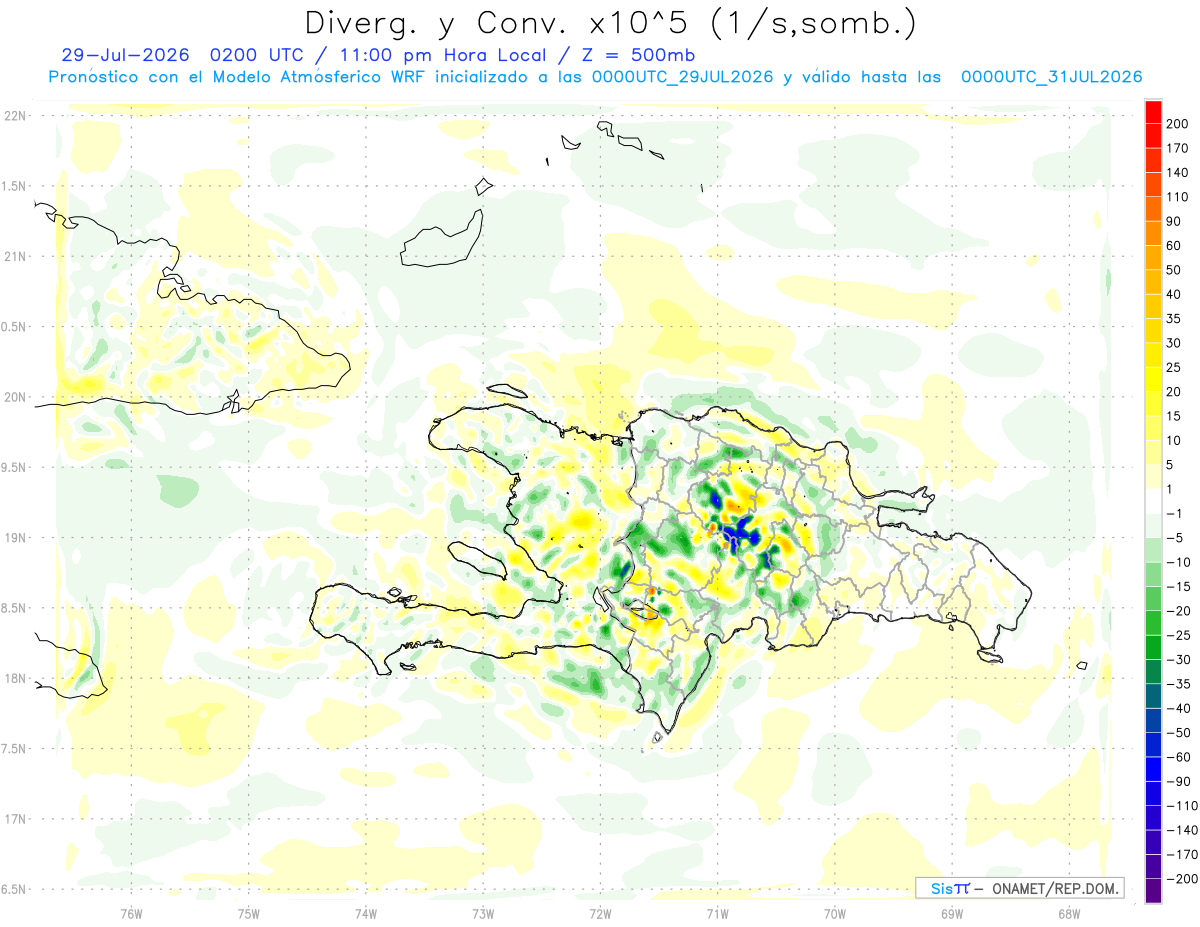Screen dimensions: 1200x927
Task: Click the positive '35' legend value
Action: [x=1175, y=319]
